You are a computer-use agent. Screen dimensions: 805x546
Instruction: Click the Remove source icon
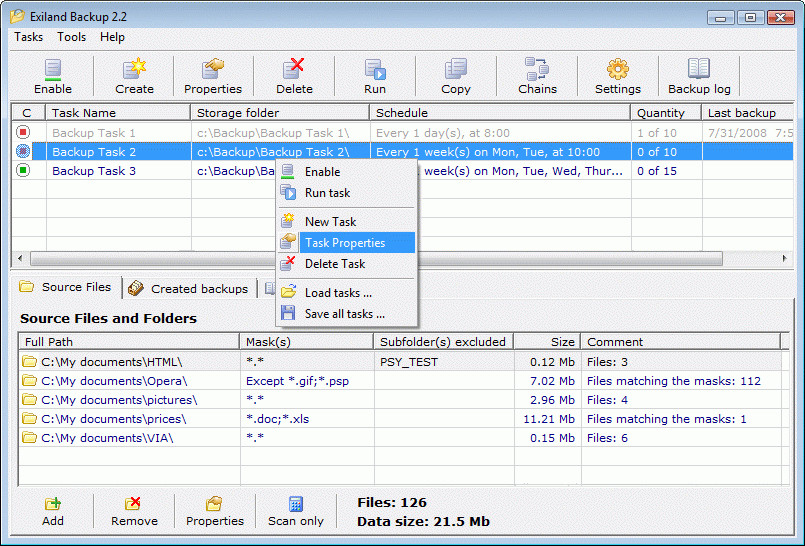(133, 503)
